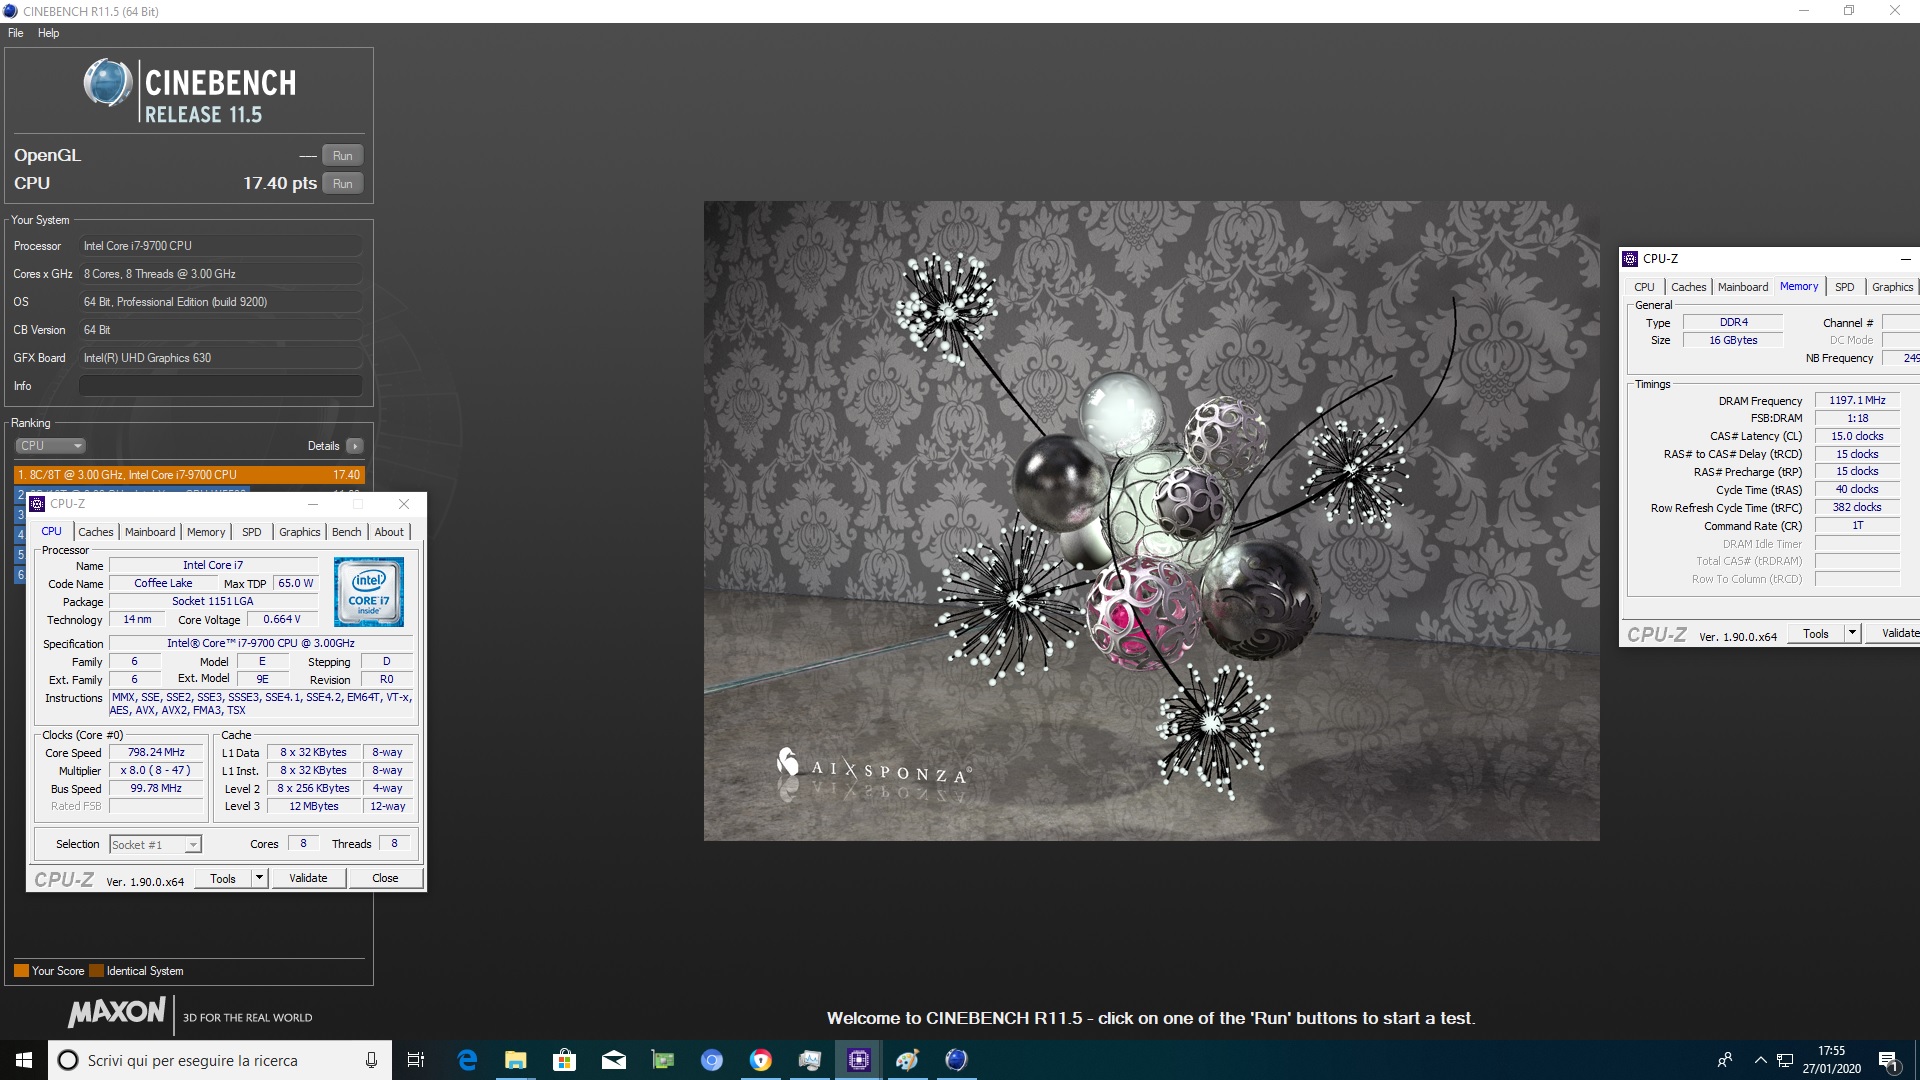This screenshot has width=1920, height=1080.
Task: Open Chromium browser from taskbar
Action: tap(712, 1060)
